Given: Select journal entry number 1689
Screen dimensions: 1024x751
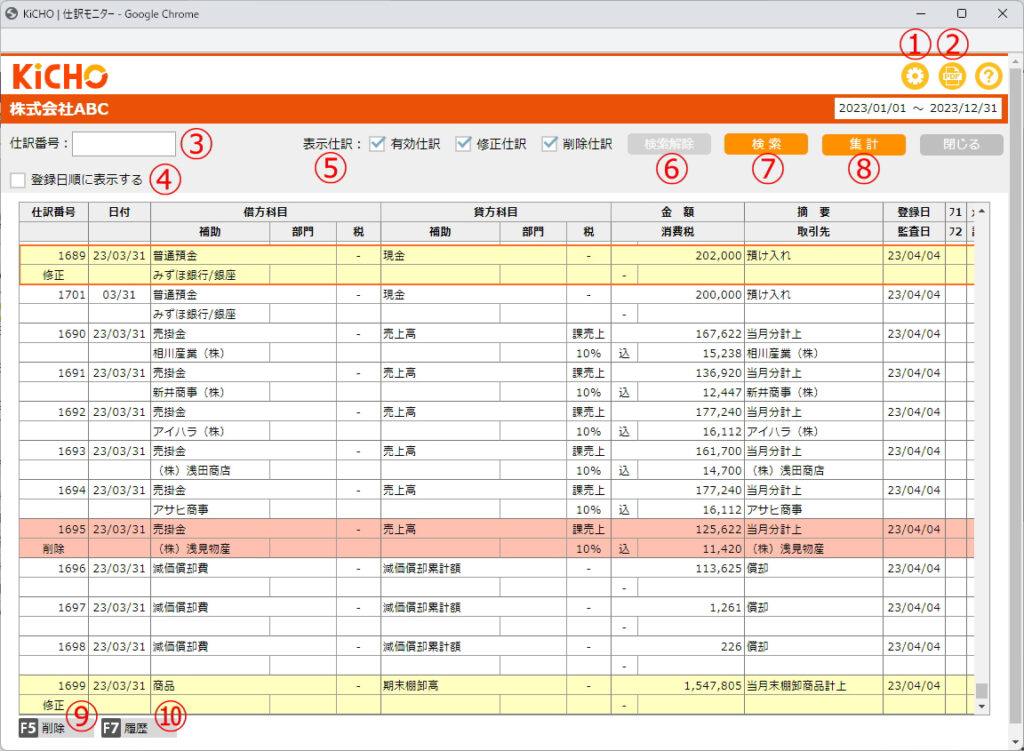Looking at the screenshot, I should pos(71,255).
